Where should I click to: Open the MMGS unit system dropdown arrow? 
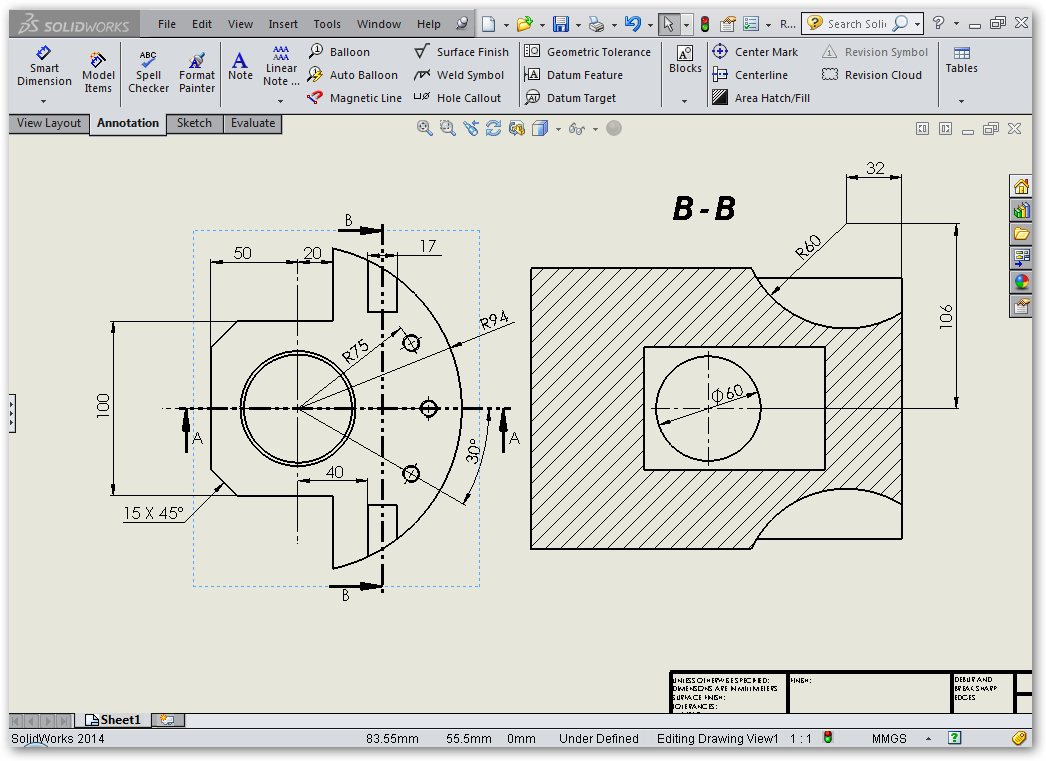tap(929, 738)
